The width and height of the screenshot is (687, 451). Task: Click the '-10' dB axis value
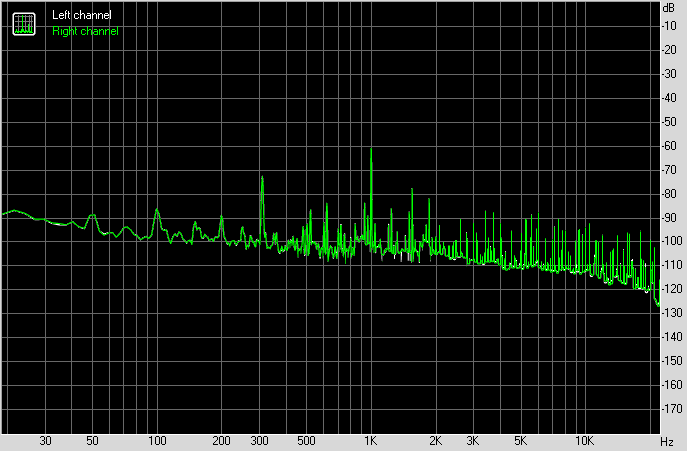(669, 26)
